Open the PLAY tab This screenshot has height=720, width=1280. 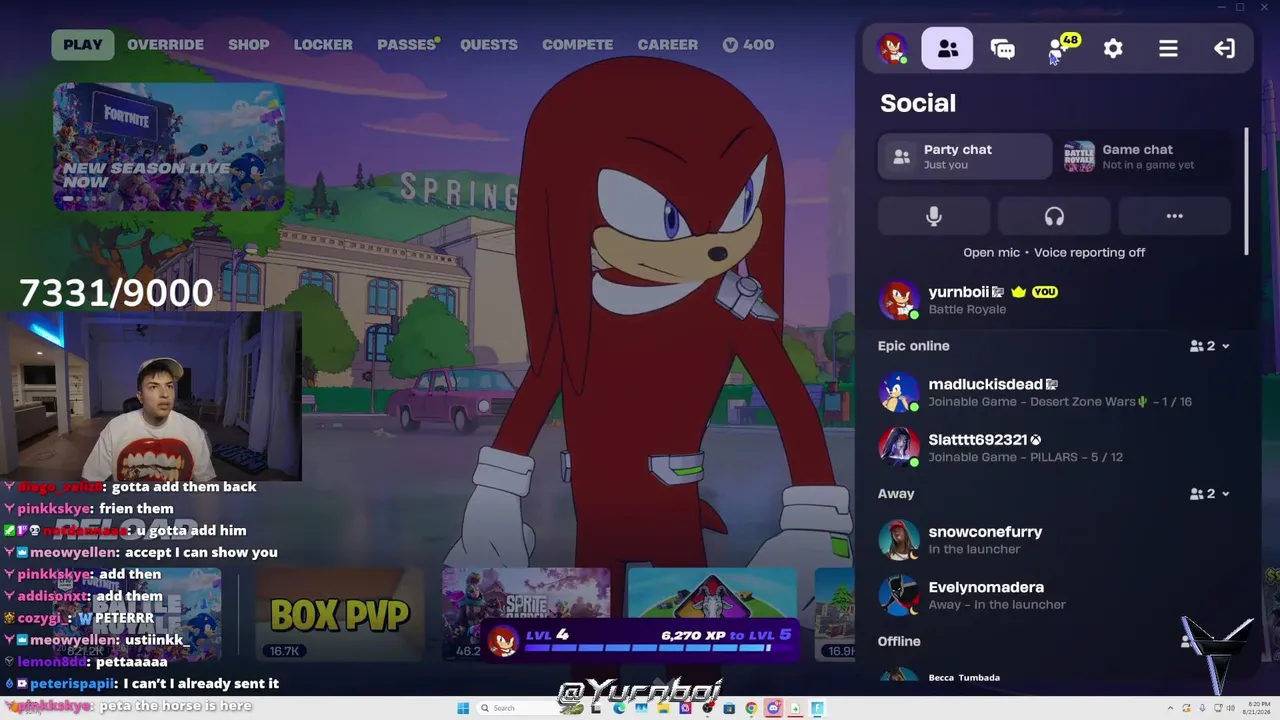[83, 45]
